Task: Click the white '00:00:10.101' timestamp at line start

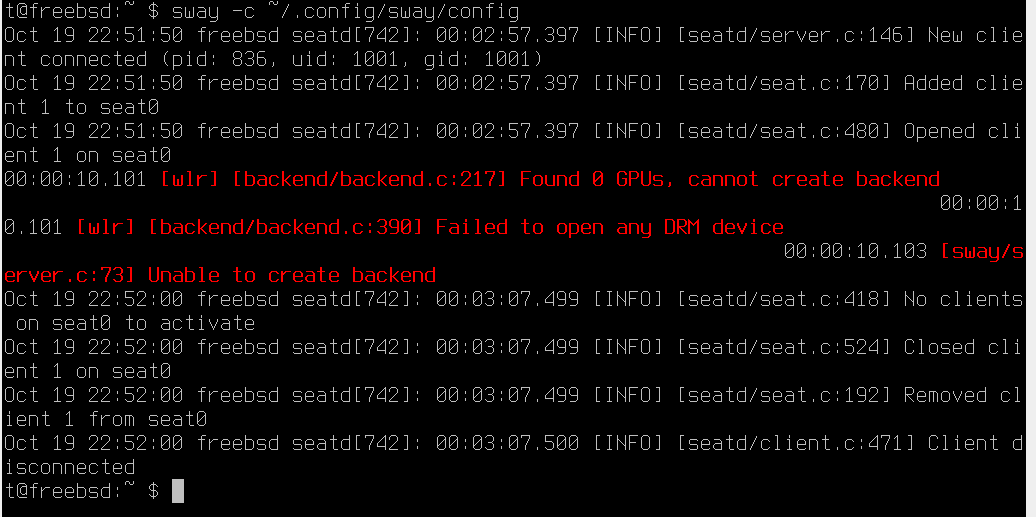Action: (x=76, y=179)
